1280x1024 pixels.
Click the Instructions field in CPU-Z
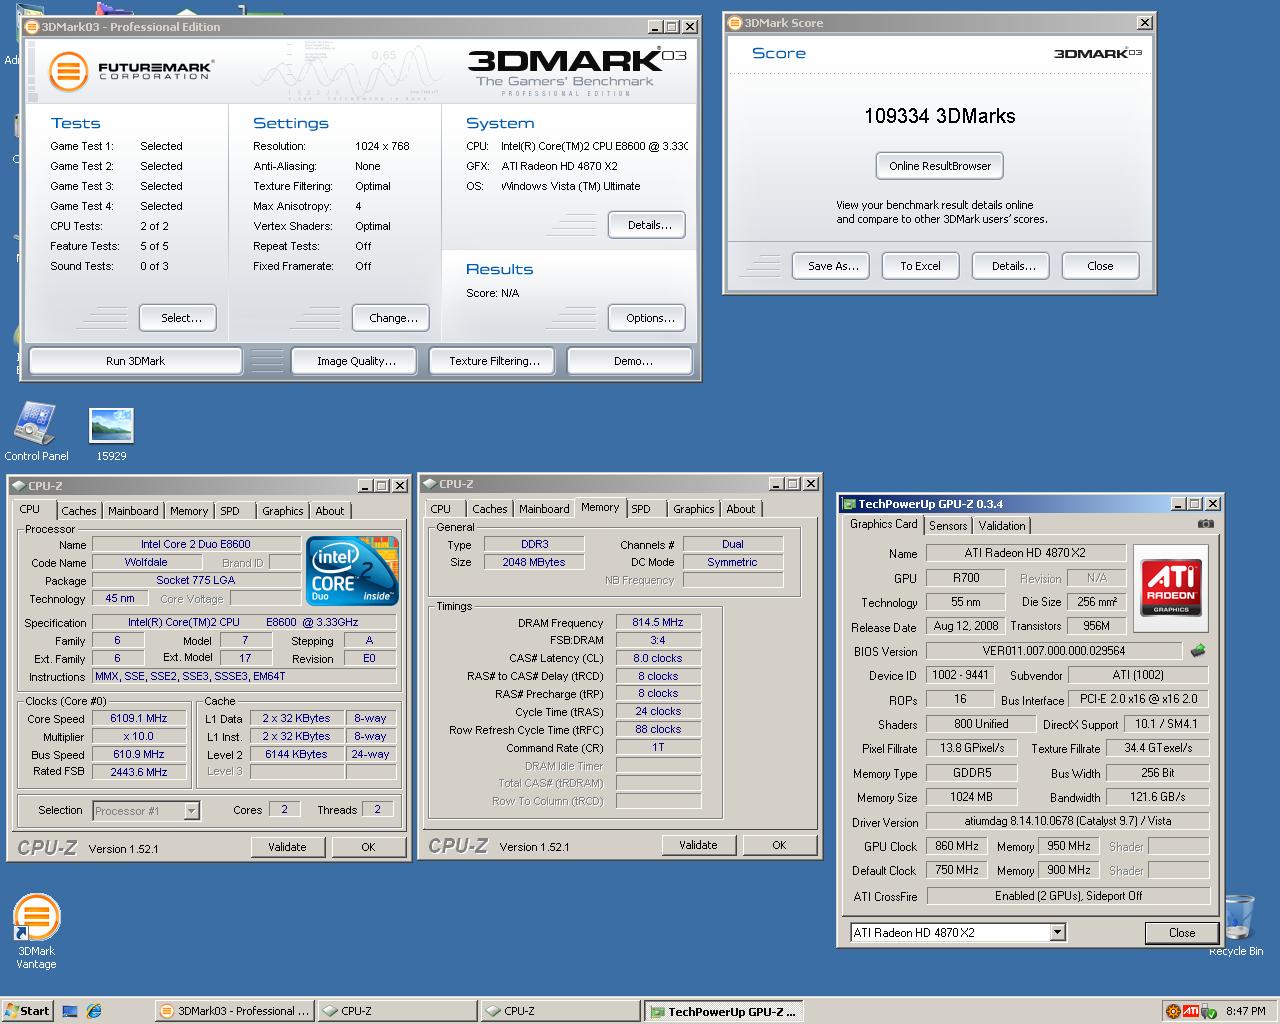[x=244, y=676]
